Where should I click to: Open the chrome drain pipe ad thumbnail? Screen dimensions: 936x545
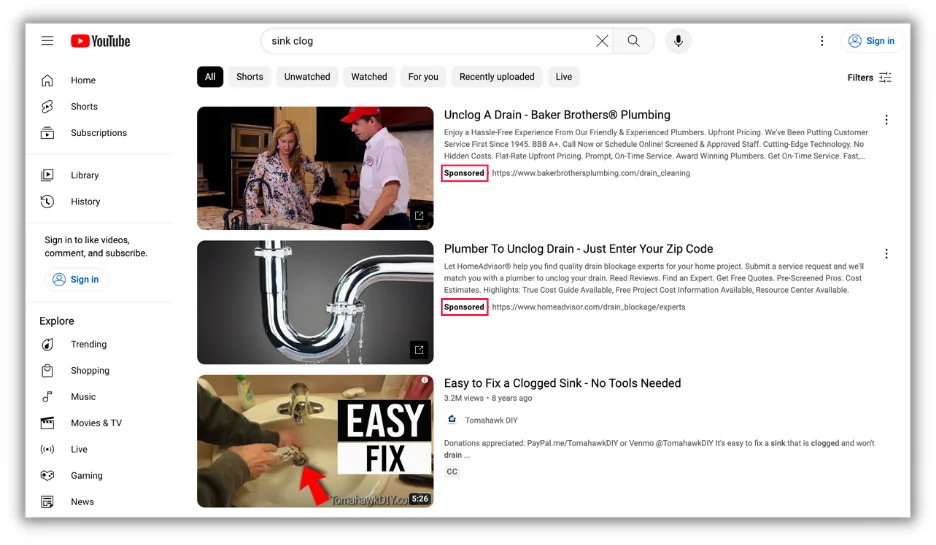click(x=315, y=302)
